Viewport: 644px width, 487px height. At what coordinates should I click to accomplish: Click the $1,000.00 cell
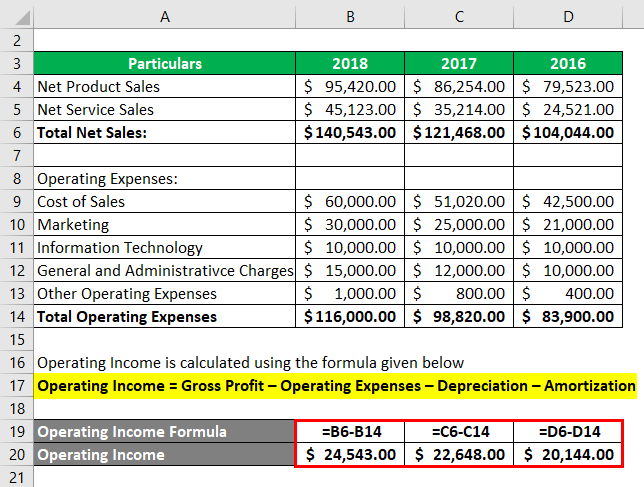(350, 293)
